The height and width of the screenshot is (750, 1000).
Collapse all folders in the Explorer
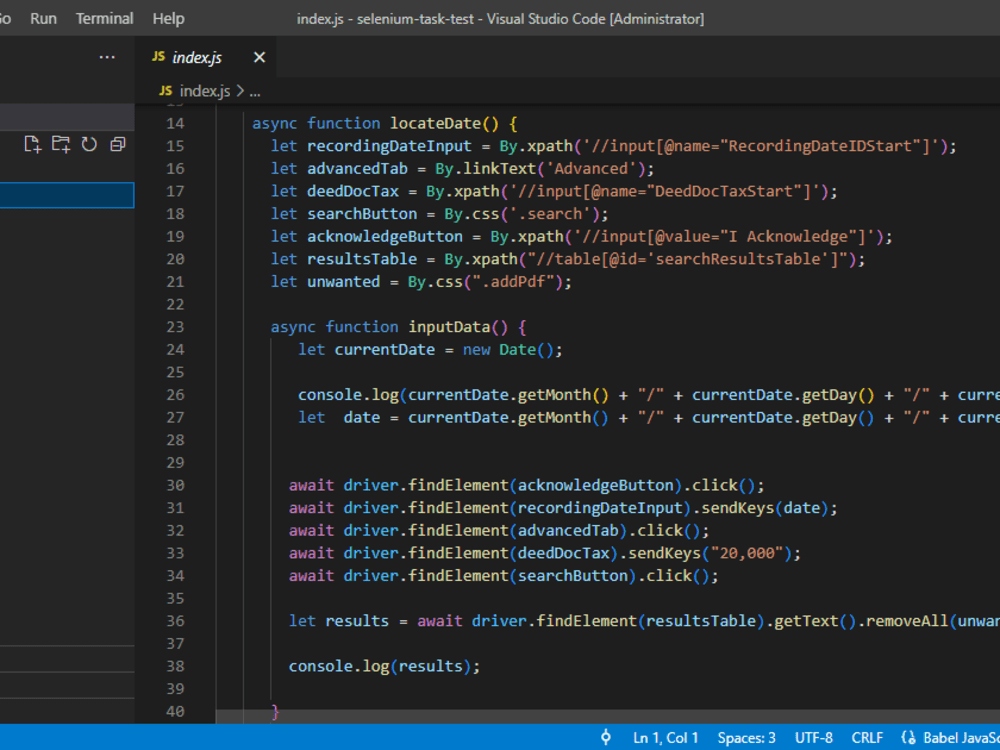pos(117,144)
